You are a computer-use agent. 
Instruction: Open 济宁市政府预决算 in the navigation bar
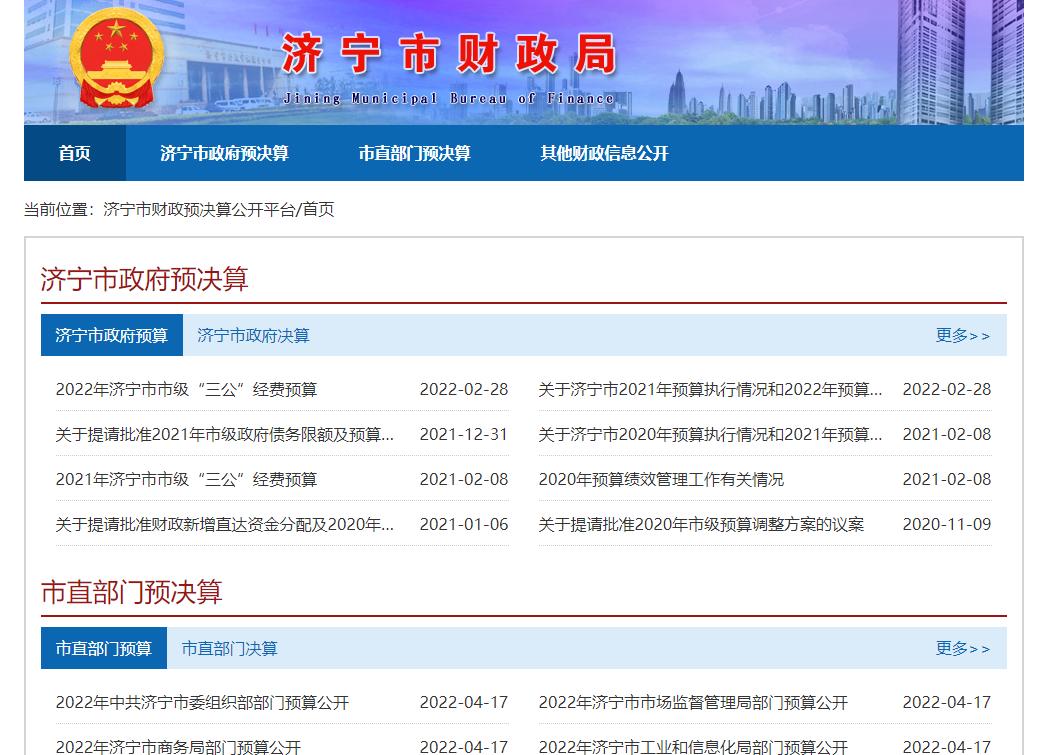pyautogui.click(x=224, y=153)
